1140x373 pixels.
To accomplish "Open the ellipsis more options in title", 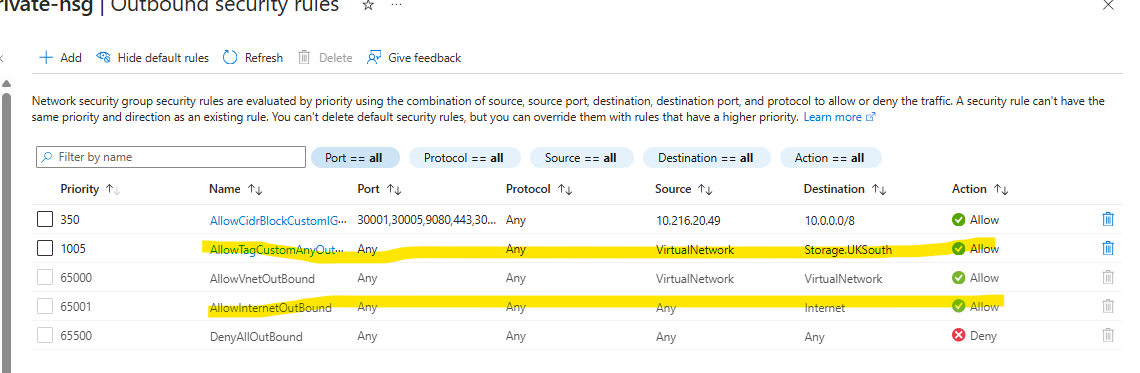I will tap(396, 5).
